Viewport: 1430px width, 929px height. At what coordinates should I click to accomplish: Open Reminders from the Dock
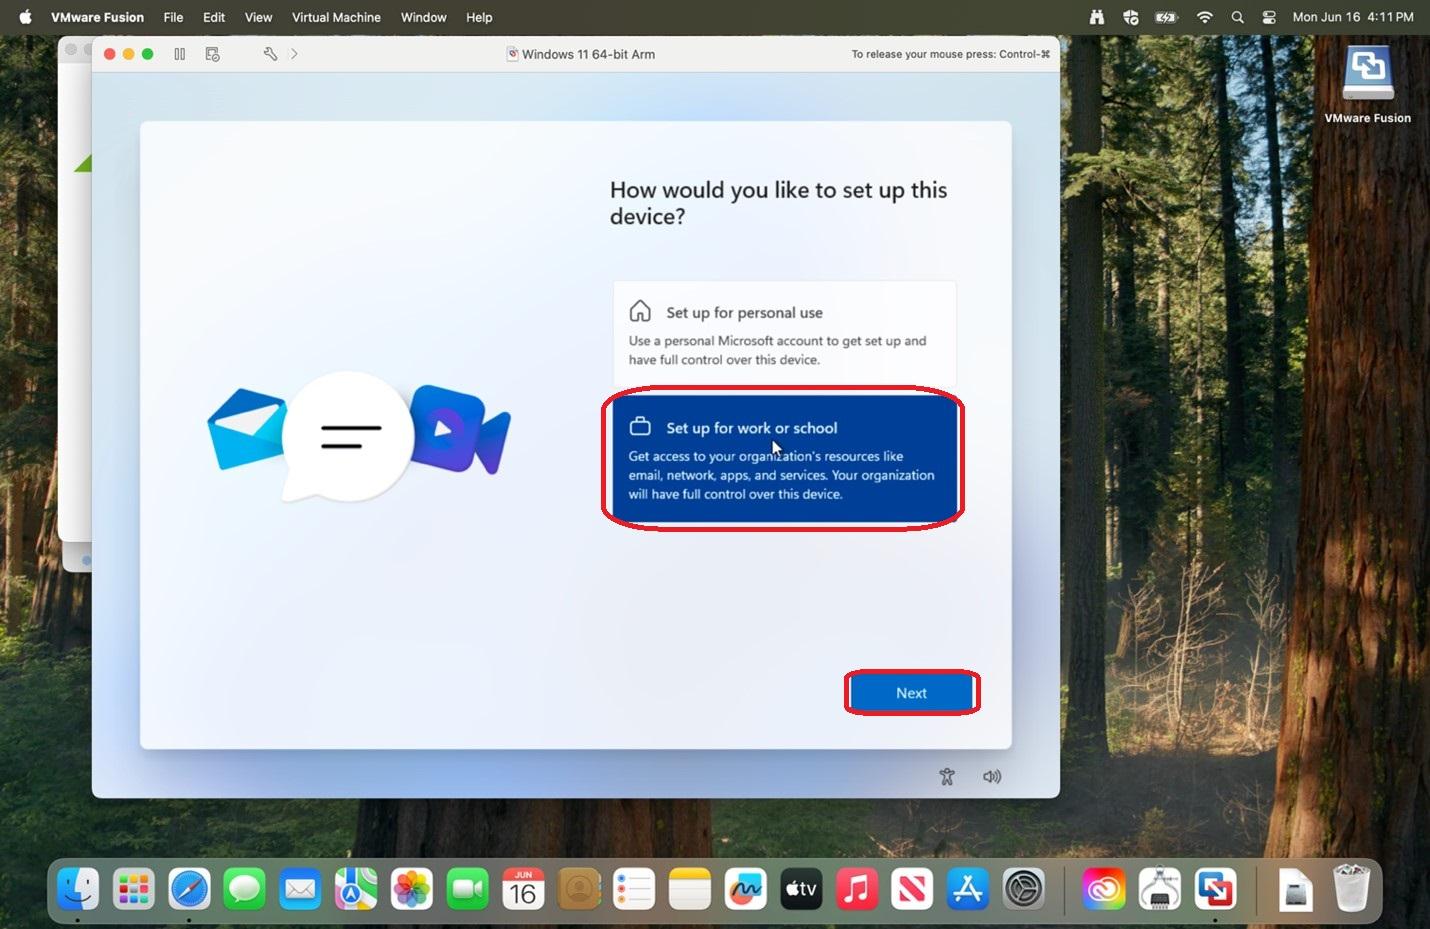coord(634,888)
